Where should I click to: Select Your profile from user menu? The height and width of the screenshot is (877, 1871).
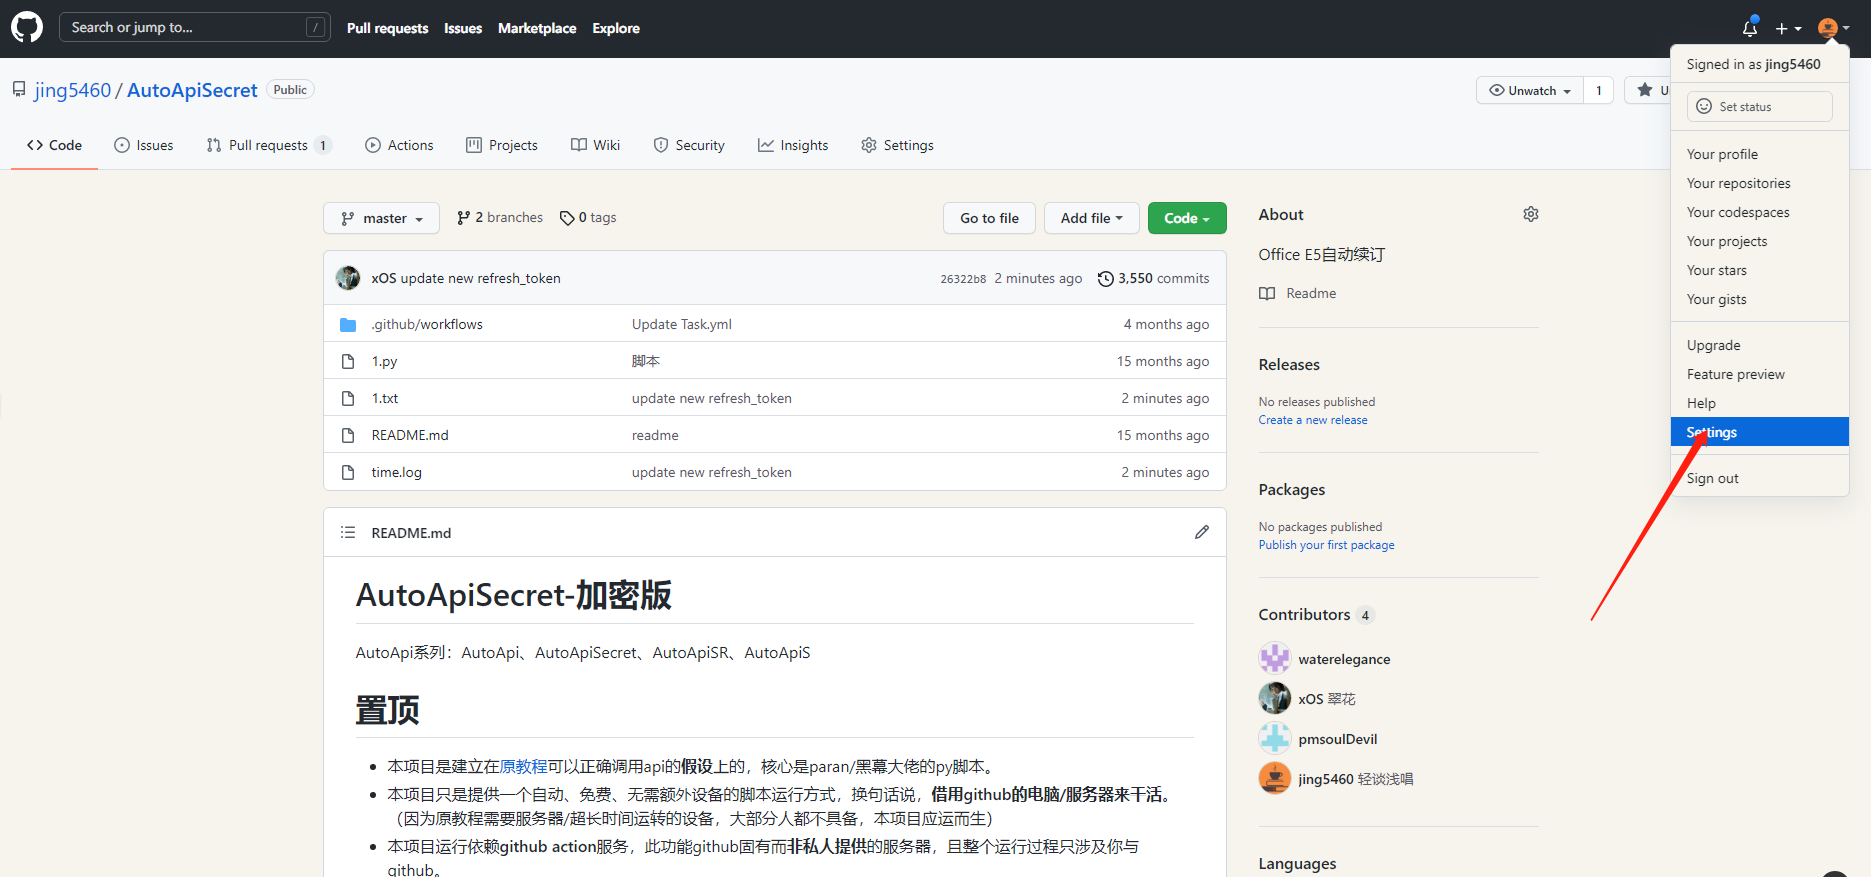[x=1759, y=154]
